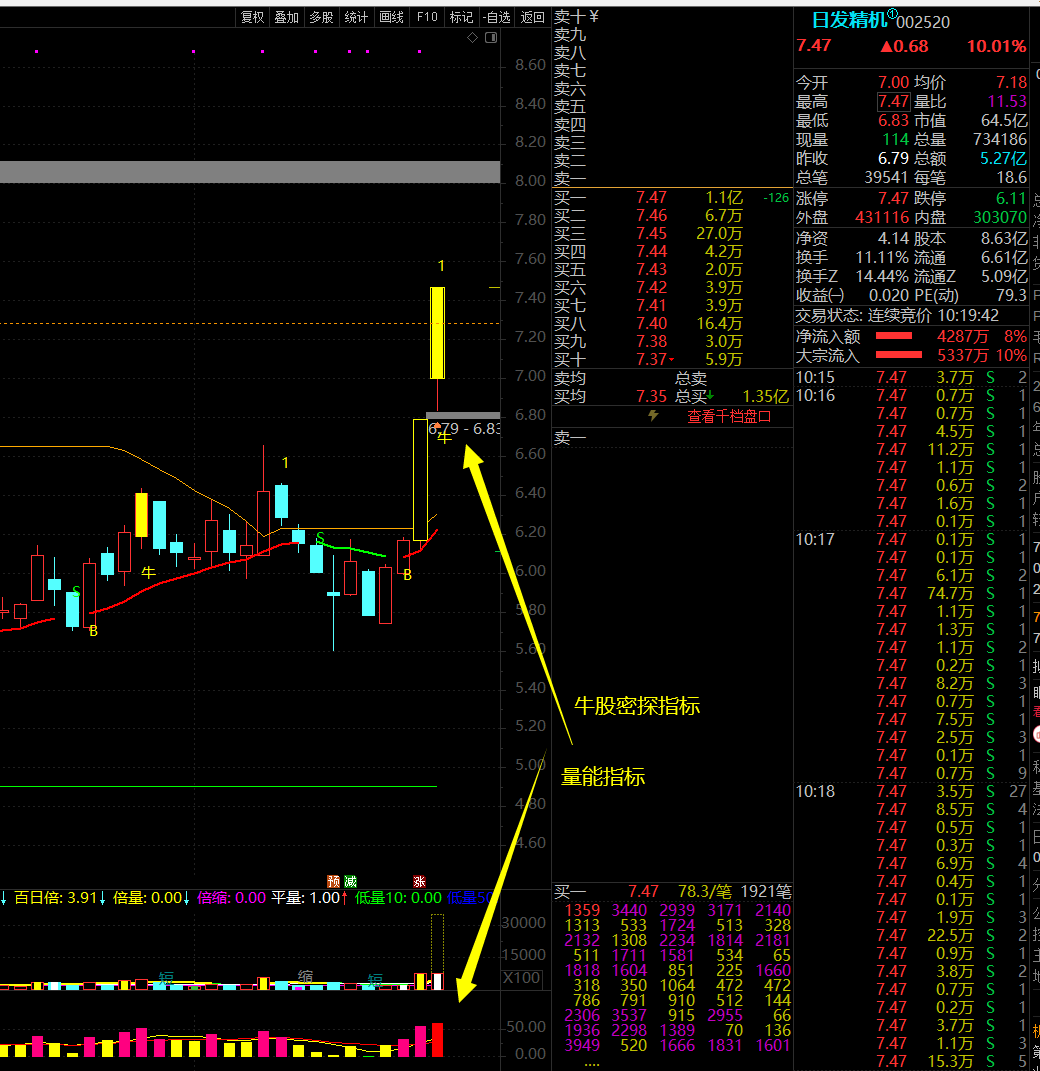Click the 标记 mark button
This screenshot has width=1040, height=1071.
tap(462, 17)
